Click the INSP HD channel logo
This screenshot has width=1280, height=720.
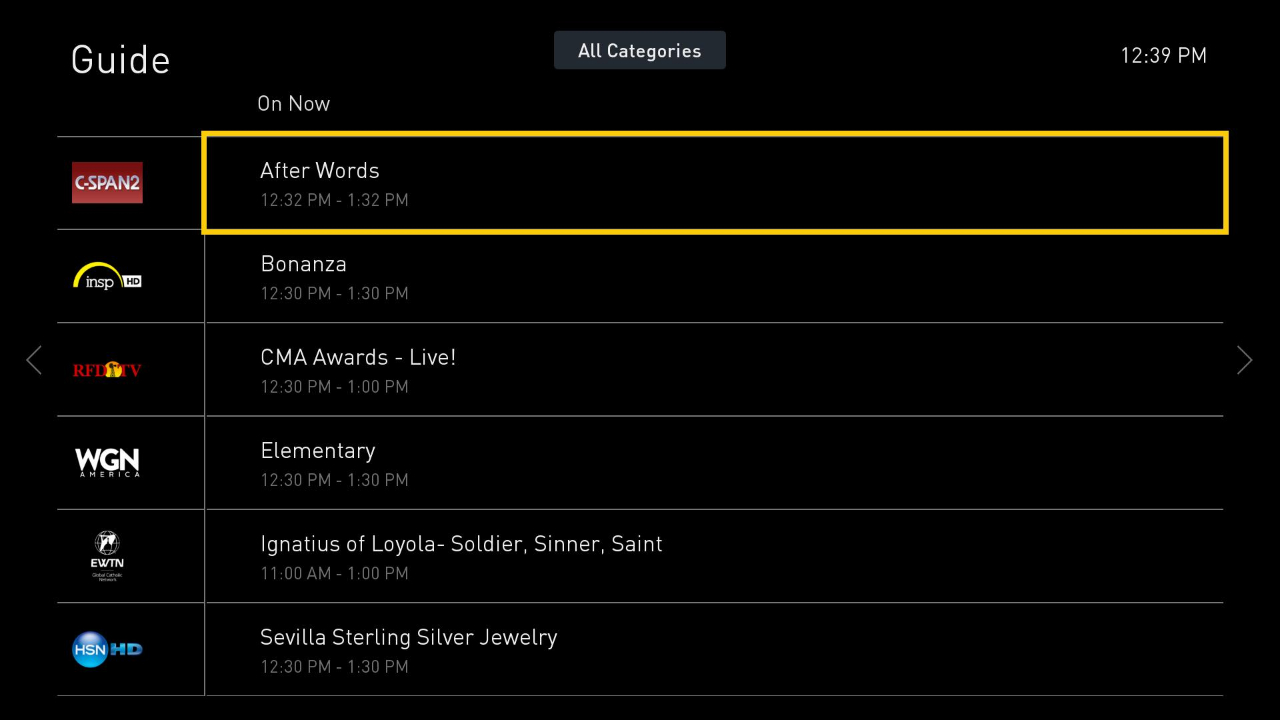tap(107, 276)
